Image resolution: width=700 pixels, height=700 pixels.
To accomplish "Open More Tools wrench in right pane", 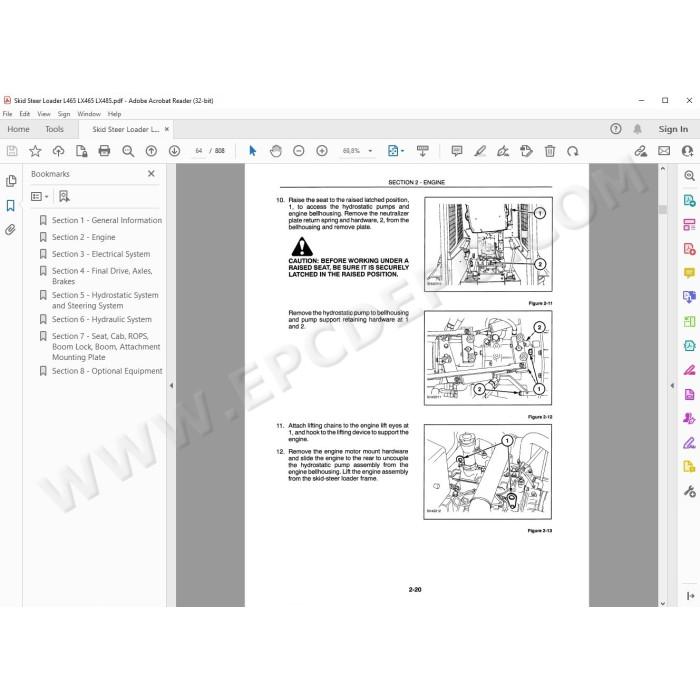I will 689,492.
